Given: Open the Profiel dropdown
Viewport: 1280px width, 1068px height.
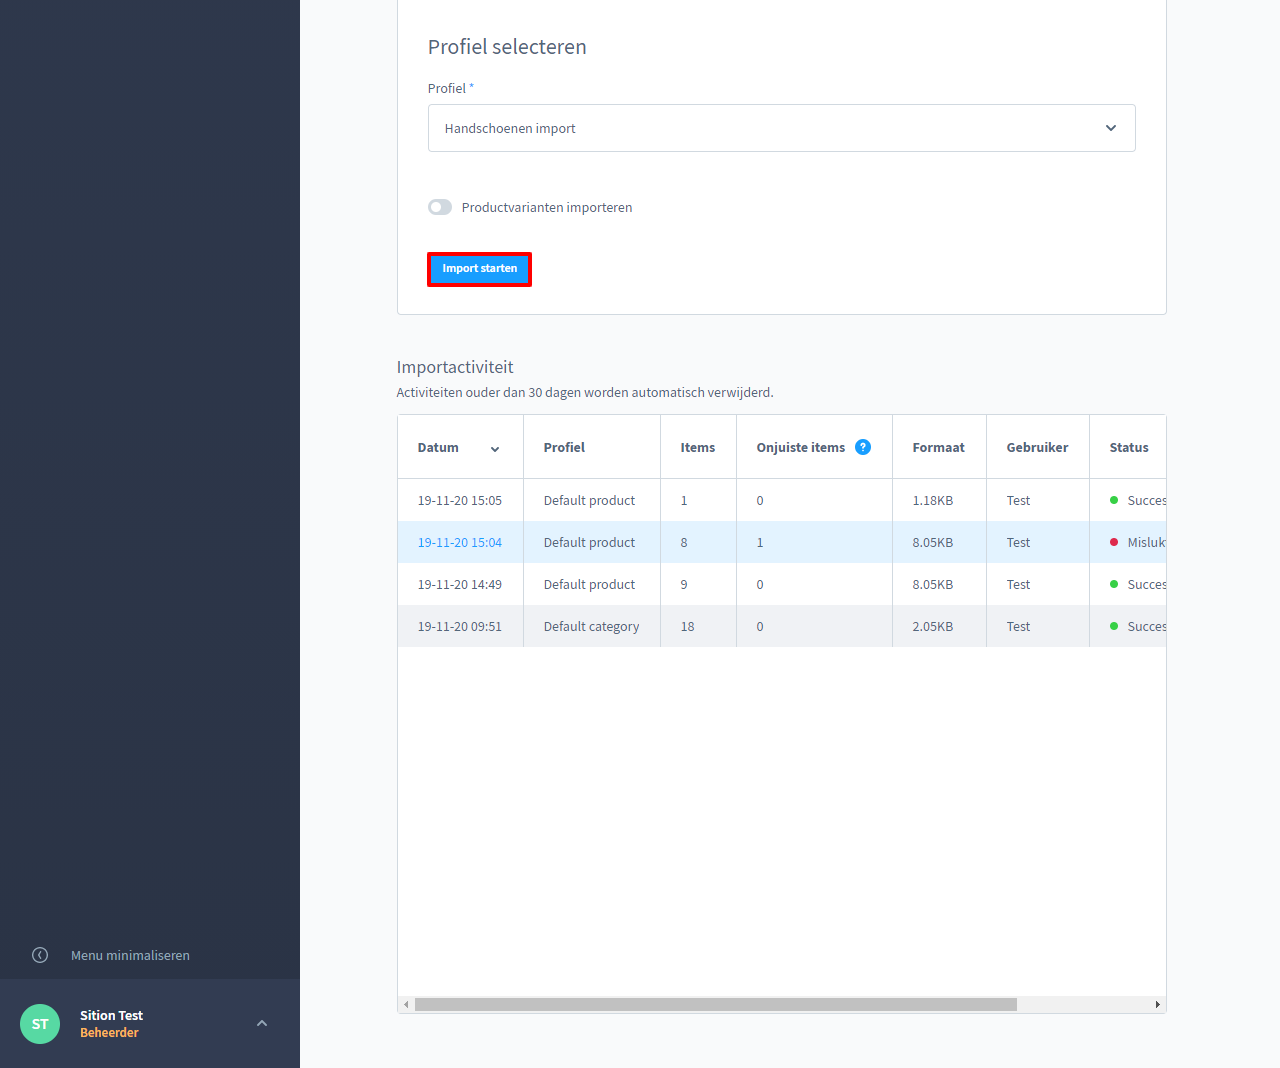Looking at the screenshot, I should click(781, 128).
